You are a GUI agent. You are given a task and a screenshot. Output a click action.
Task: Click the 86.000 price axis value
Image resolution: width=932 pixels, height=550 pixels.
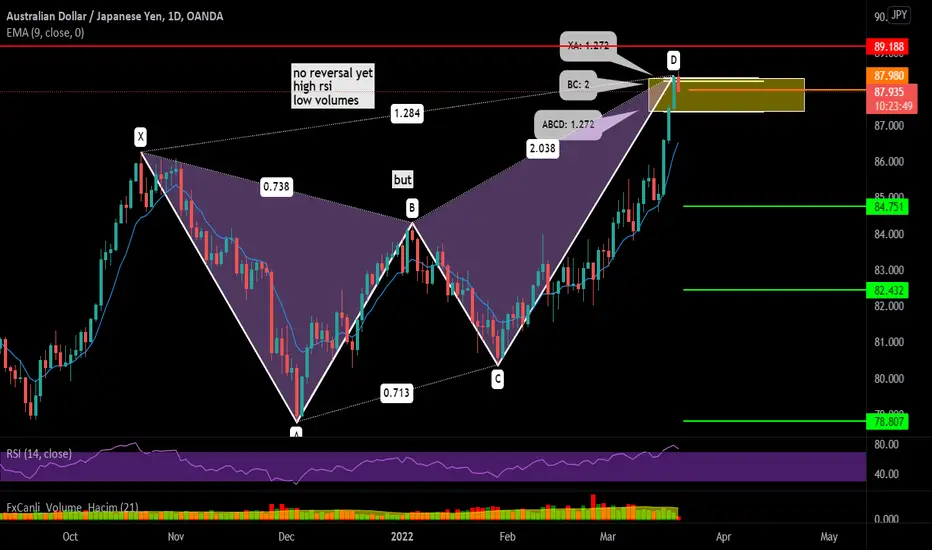pos(889,162)
